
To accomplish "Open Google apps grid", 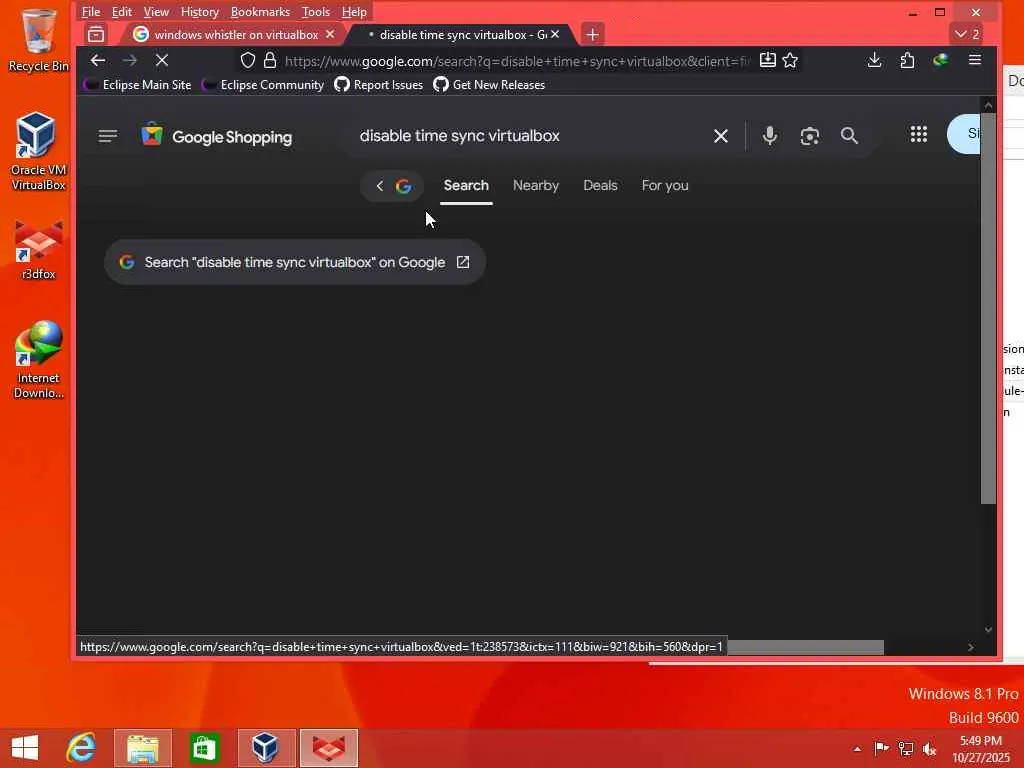I will [x=919, y=135].
